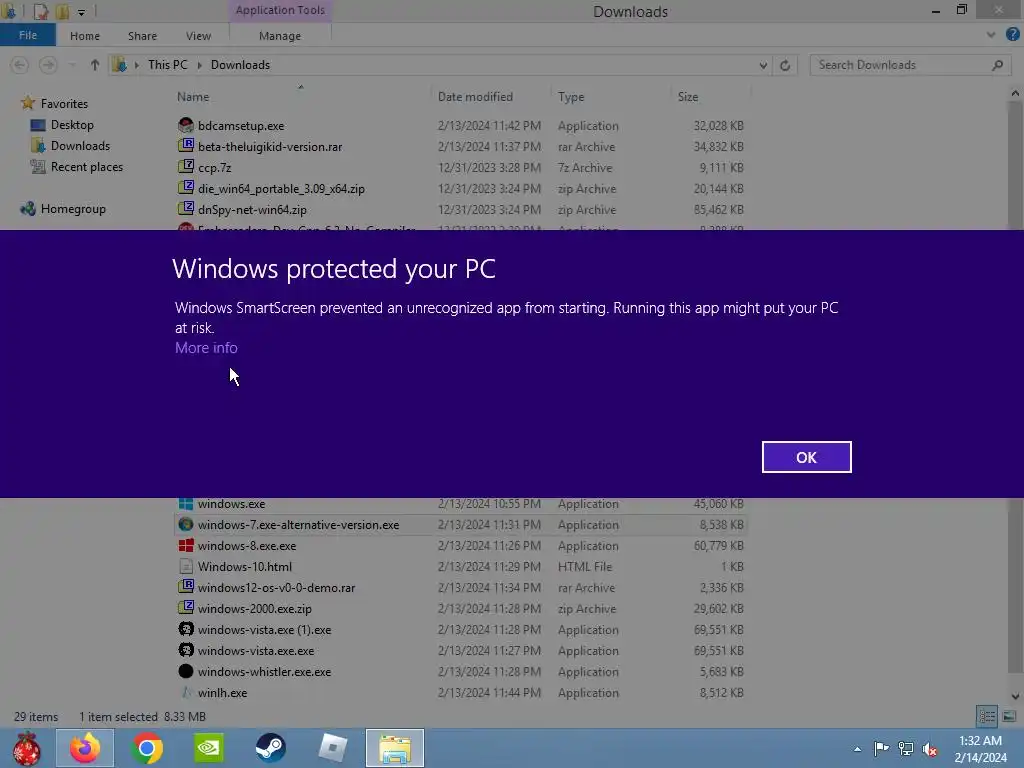This screenshot has height=768, width=1024.
Task: Select windows12-os-v0-0-demo.rar archive icon
Action: [186, 587]
